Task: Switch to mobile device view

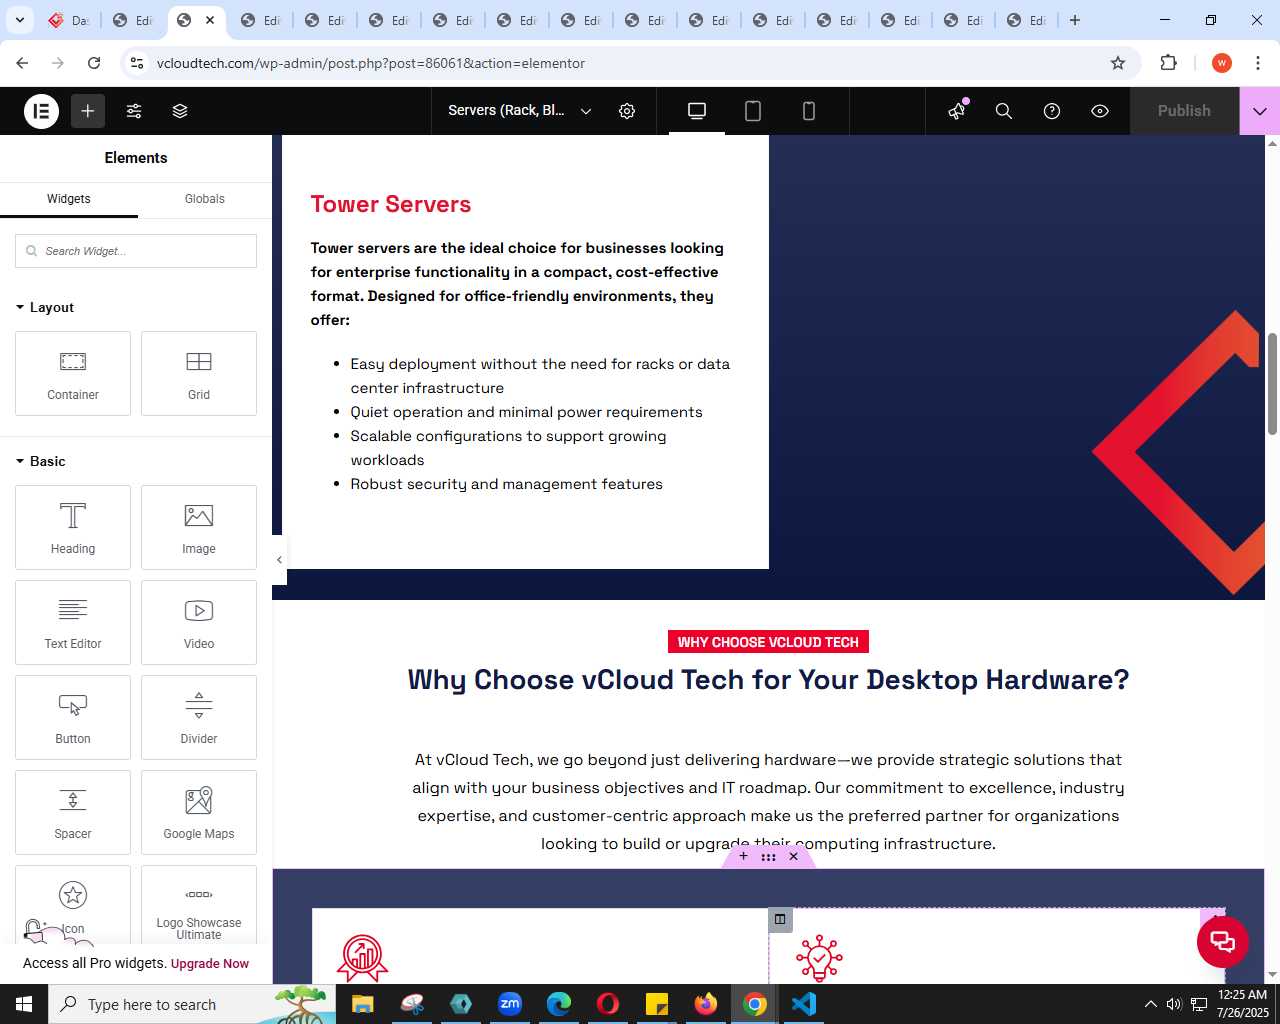Action: pyautogui.click(x=809, y=111)
